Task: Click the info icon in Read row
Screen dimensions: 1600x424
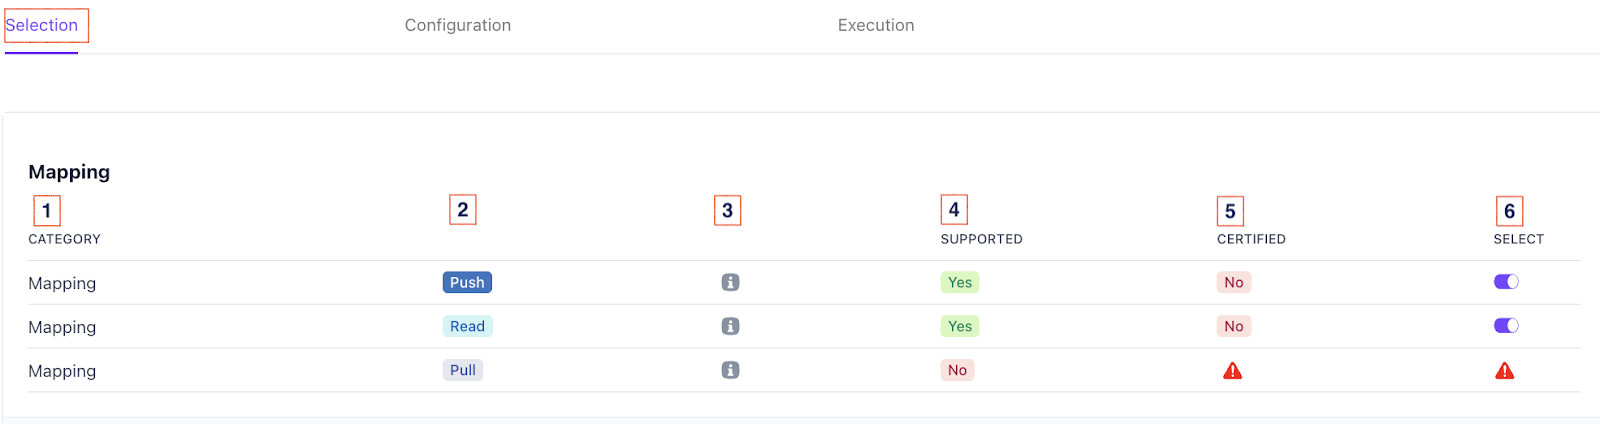Action: (730, 326)
